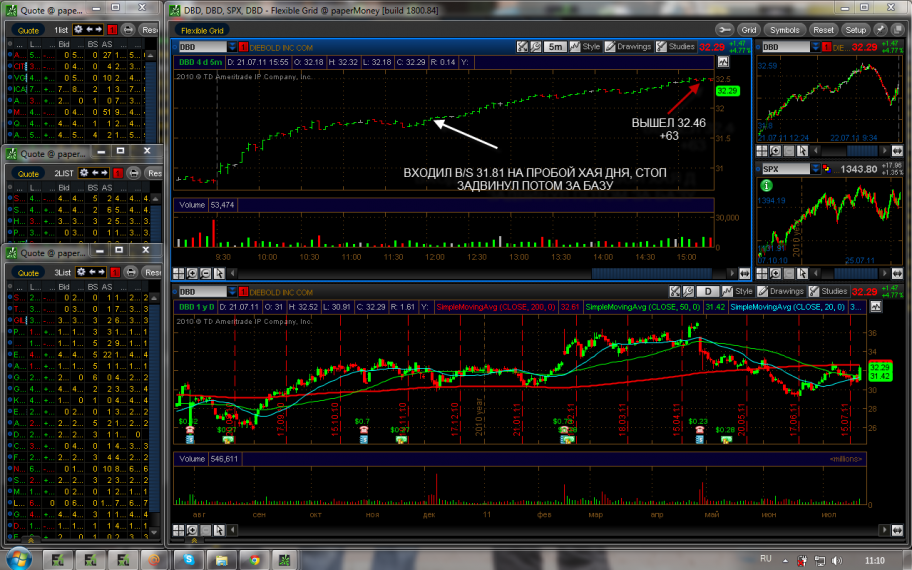Open the Setup button
912x570 pixels.
[856, 30]
